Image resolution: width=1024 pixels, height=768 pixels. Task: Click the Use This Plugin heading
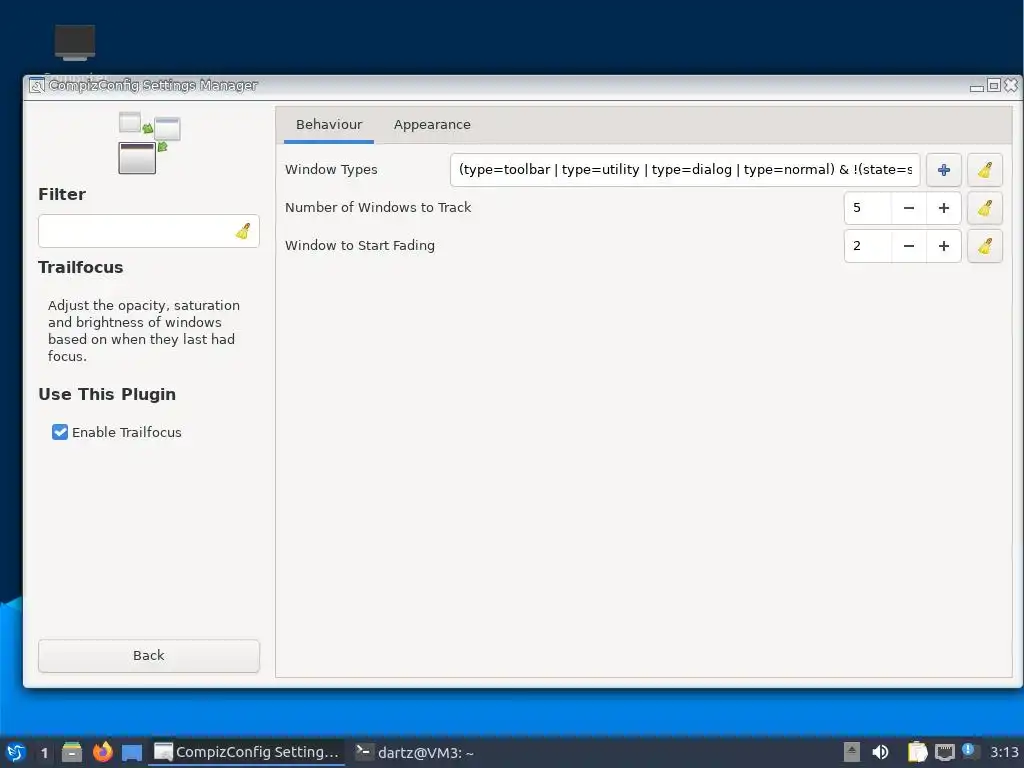107,394
